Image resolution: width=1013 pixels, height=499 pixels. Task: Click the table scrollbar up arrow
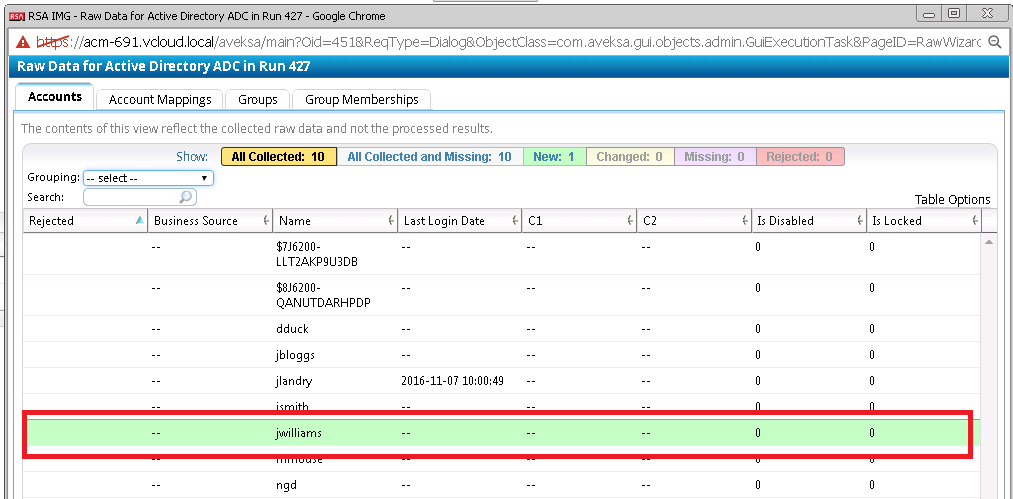[990, 242]
